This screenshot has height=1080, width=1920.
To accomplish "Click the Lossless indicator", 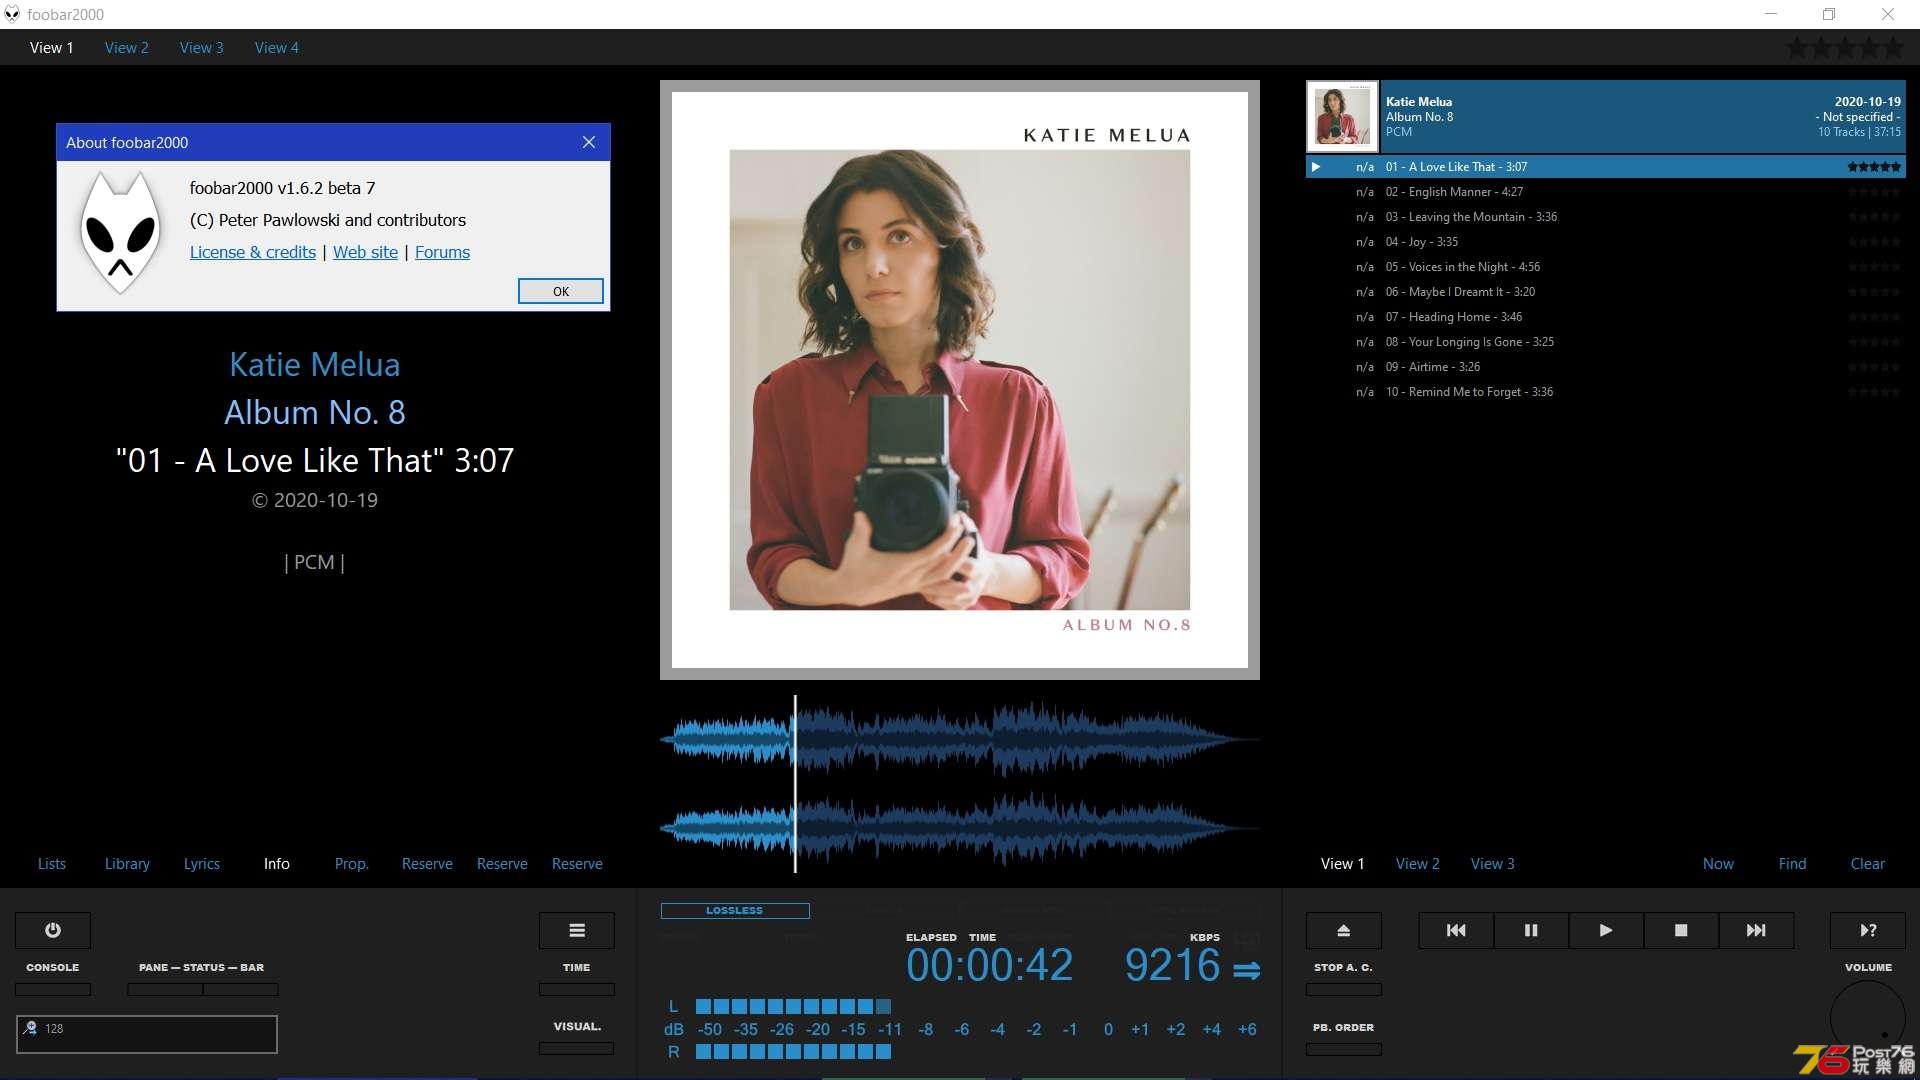I will tap(735, 911).
